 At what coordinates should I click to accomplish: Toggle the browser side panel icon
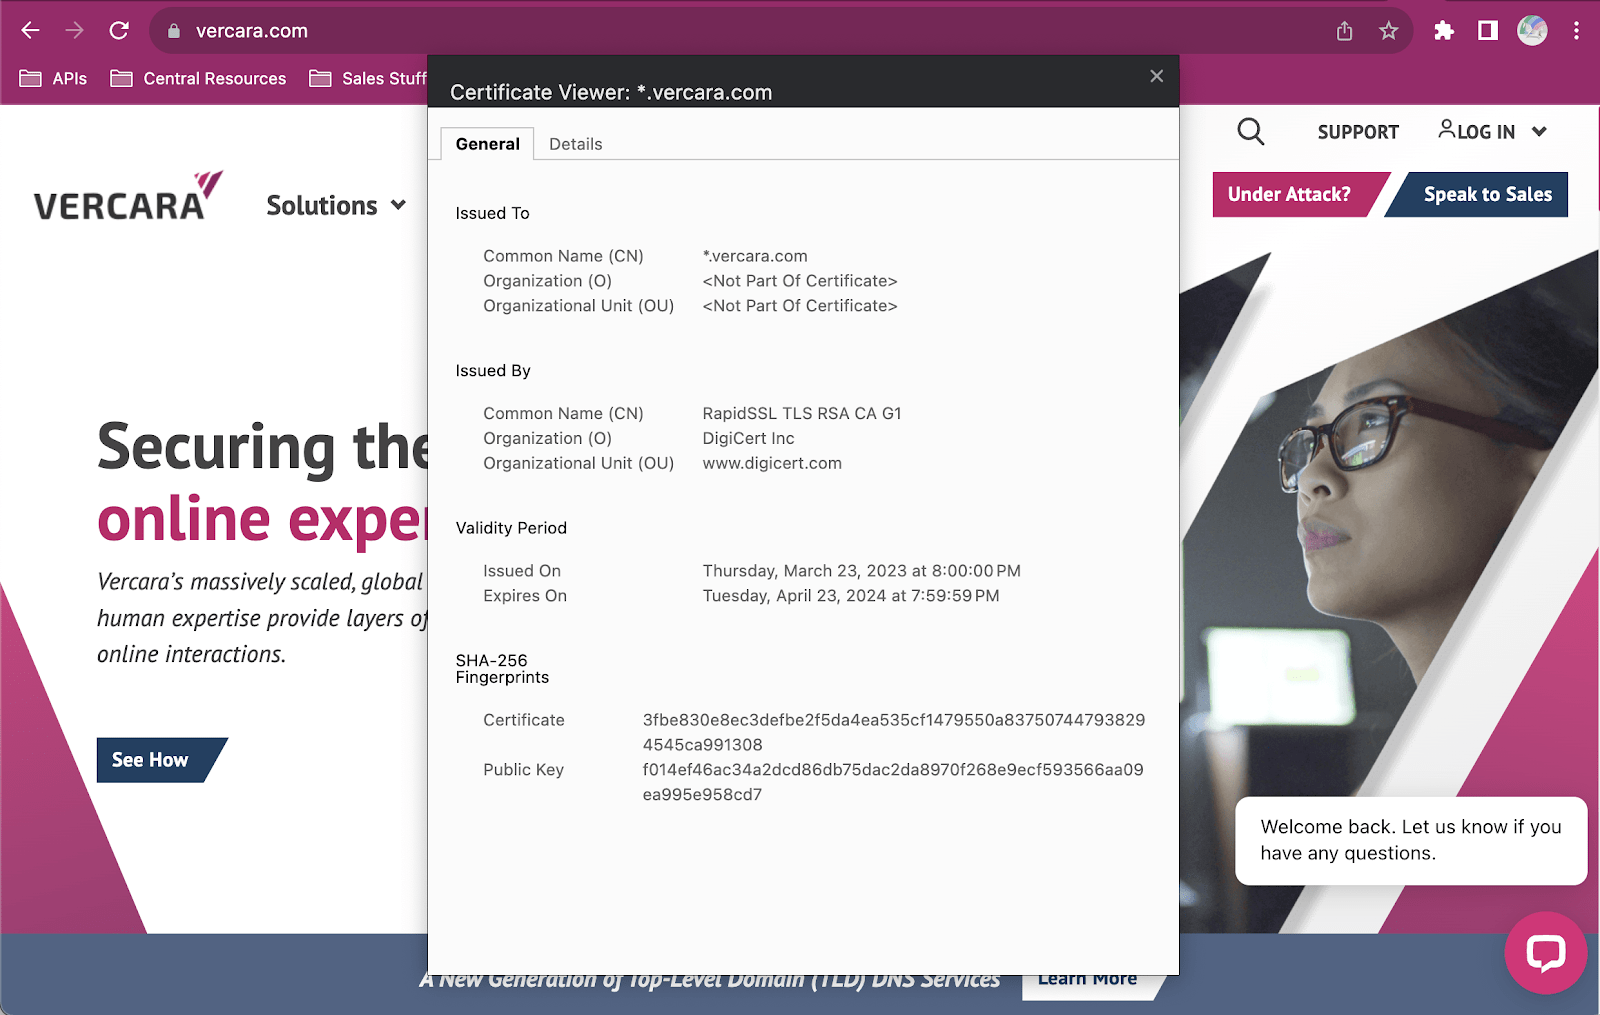tap(1488, 31)
